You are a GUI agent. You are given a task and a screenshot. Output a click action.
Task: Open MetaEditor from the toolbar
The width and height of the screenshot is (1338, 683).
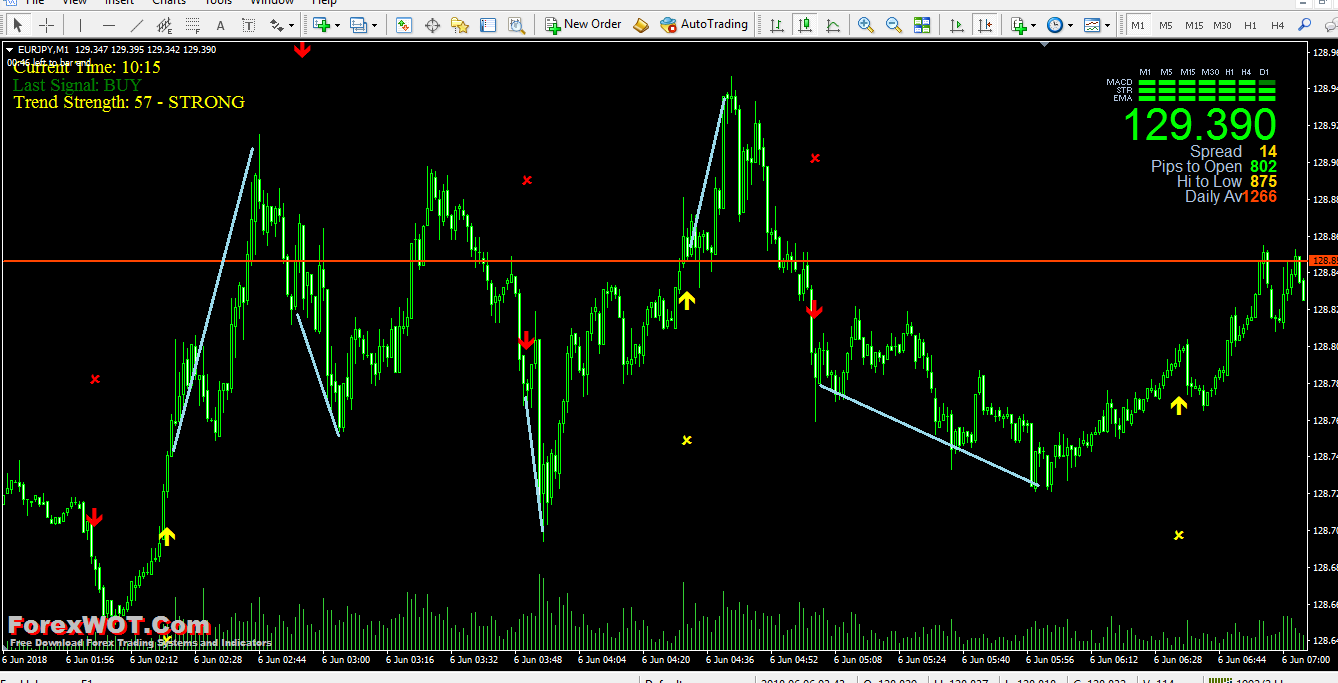[641, 24]
